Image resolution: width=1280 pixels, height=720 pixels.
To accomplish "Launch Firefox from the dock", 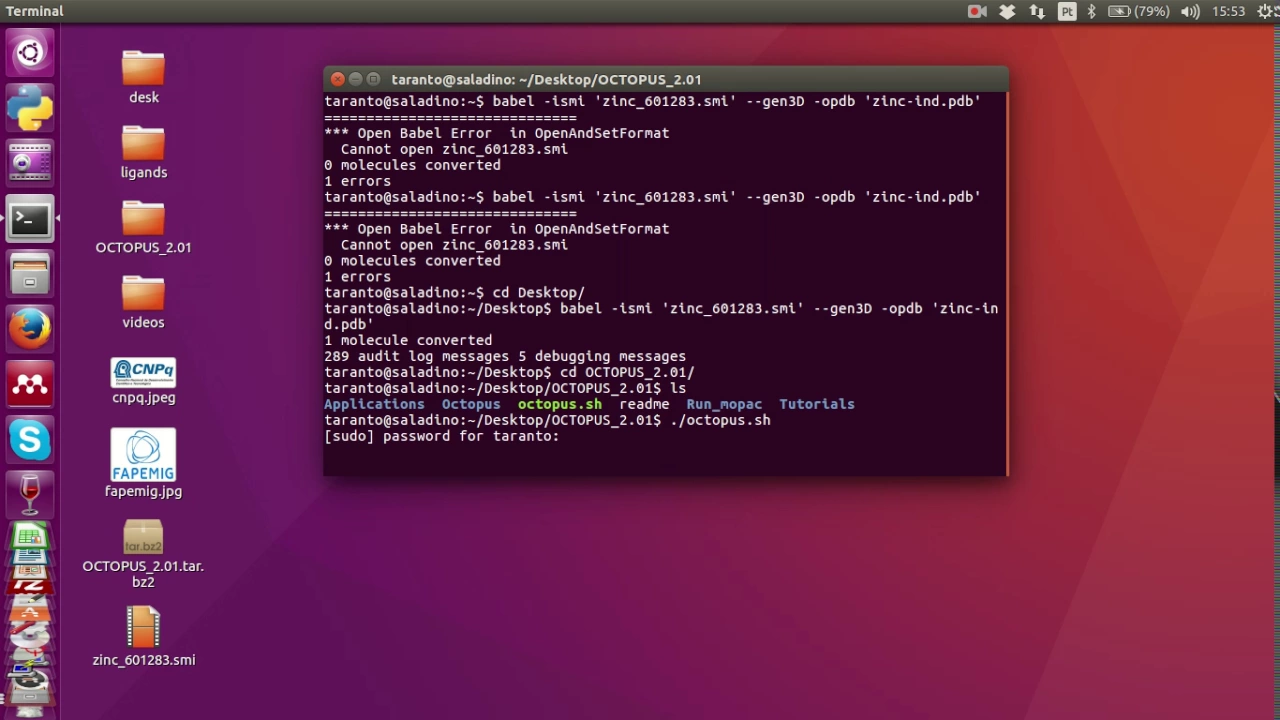I will 30,328.
